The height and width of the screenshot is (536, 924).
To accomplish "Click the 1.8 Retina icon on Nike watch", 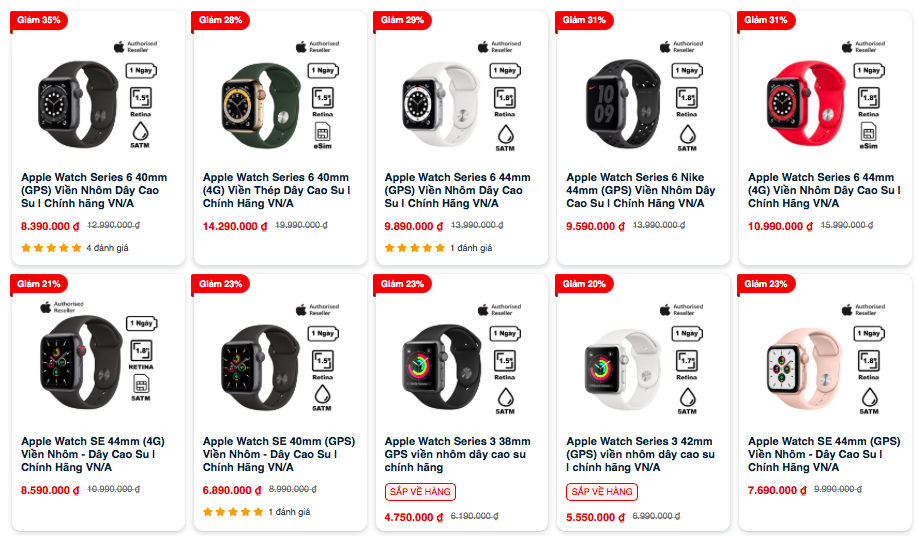I will (687, 102).
